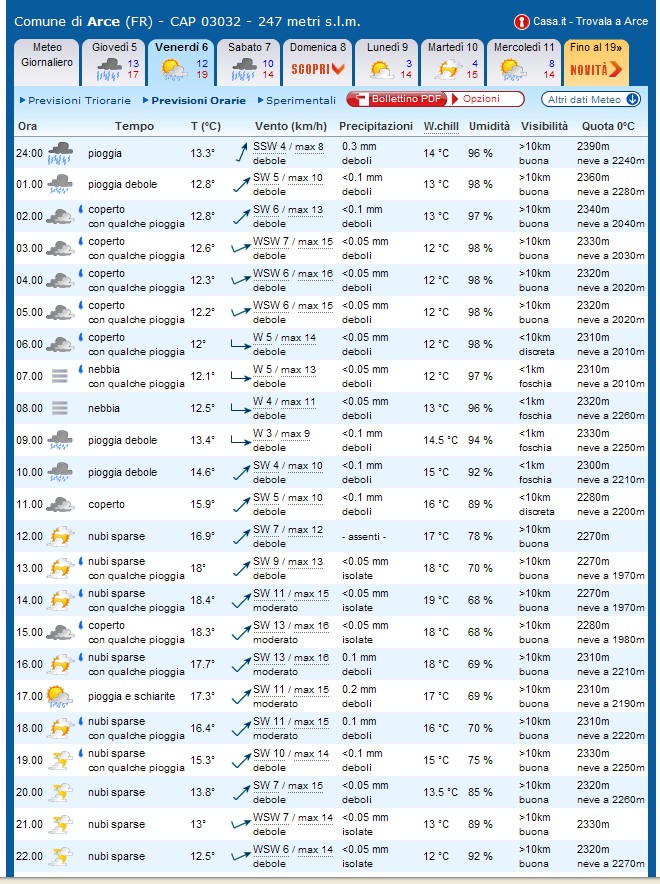Expand the Altri dati Meteo dropdown
This screenshot has height=884, width=660.
pos(591,99)
